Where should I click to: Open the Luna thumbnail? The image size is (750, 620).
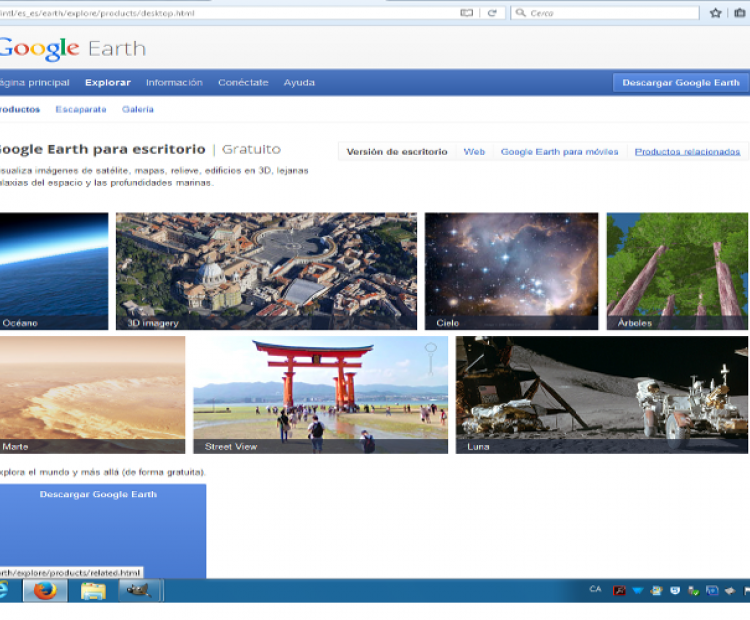[602, 395]
